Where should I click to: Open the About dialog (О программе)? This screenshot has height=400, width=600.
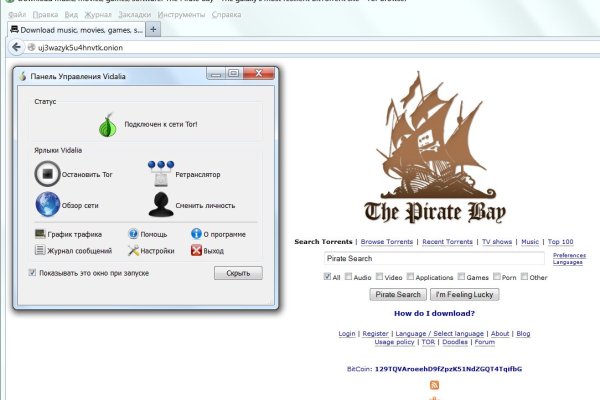(x=196, y=234)
